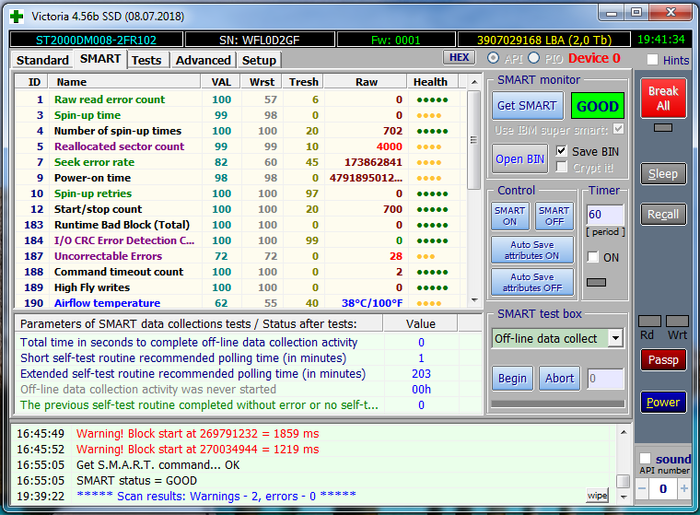Click the Extended self-test polling time row
Image resolution: width=700 pixels, height=515 pixels.
click(x=248, y=374)
